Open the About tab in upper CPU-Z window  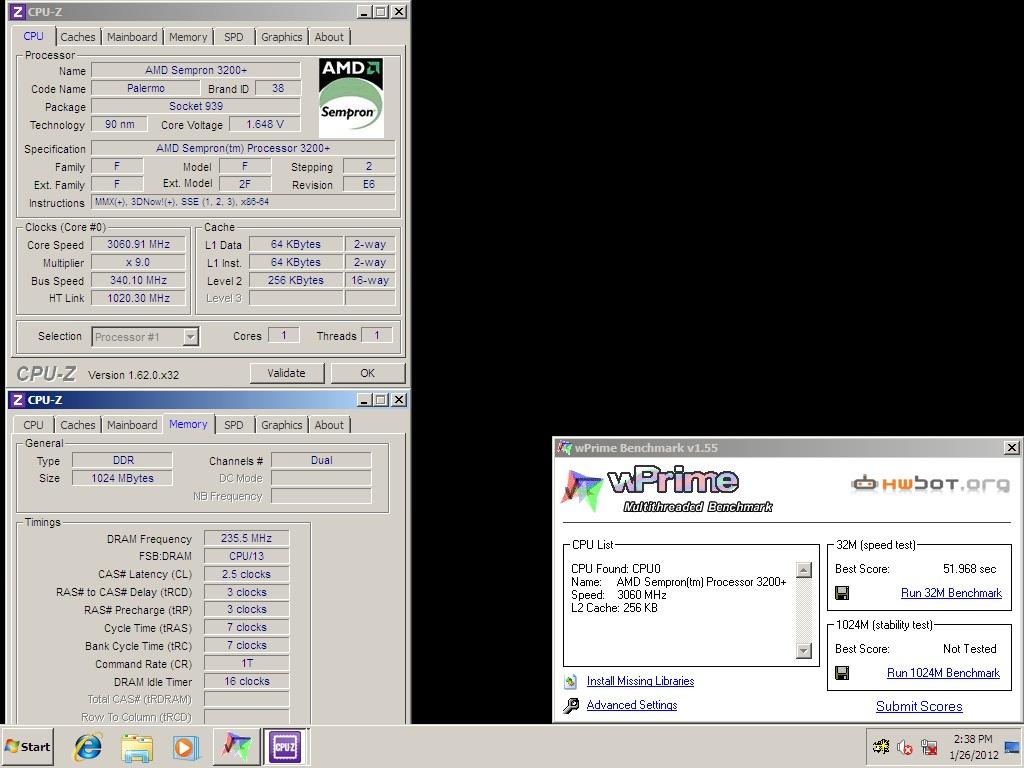click(329, 37)
